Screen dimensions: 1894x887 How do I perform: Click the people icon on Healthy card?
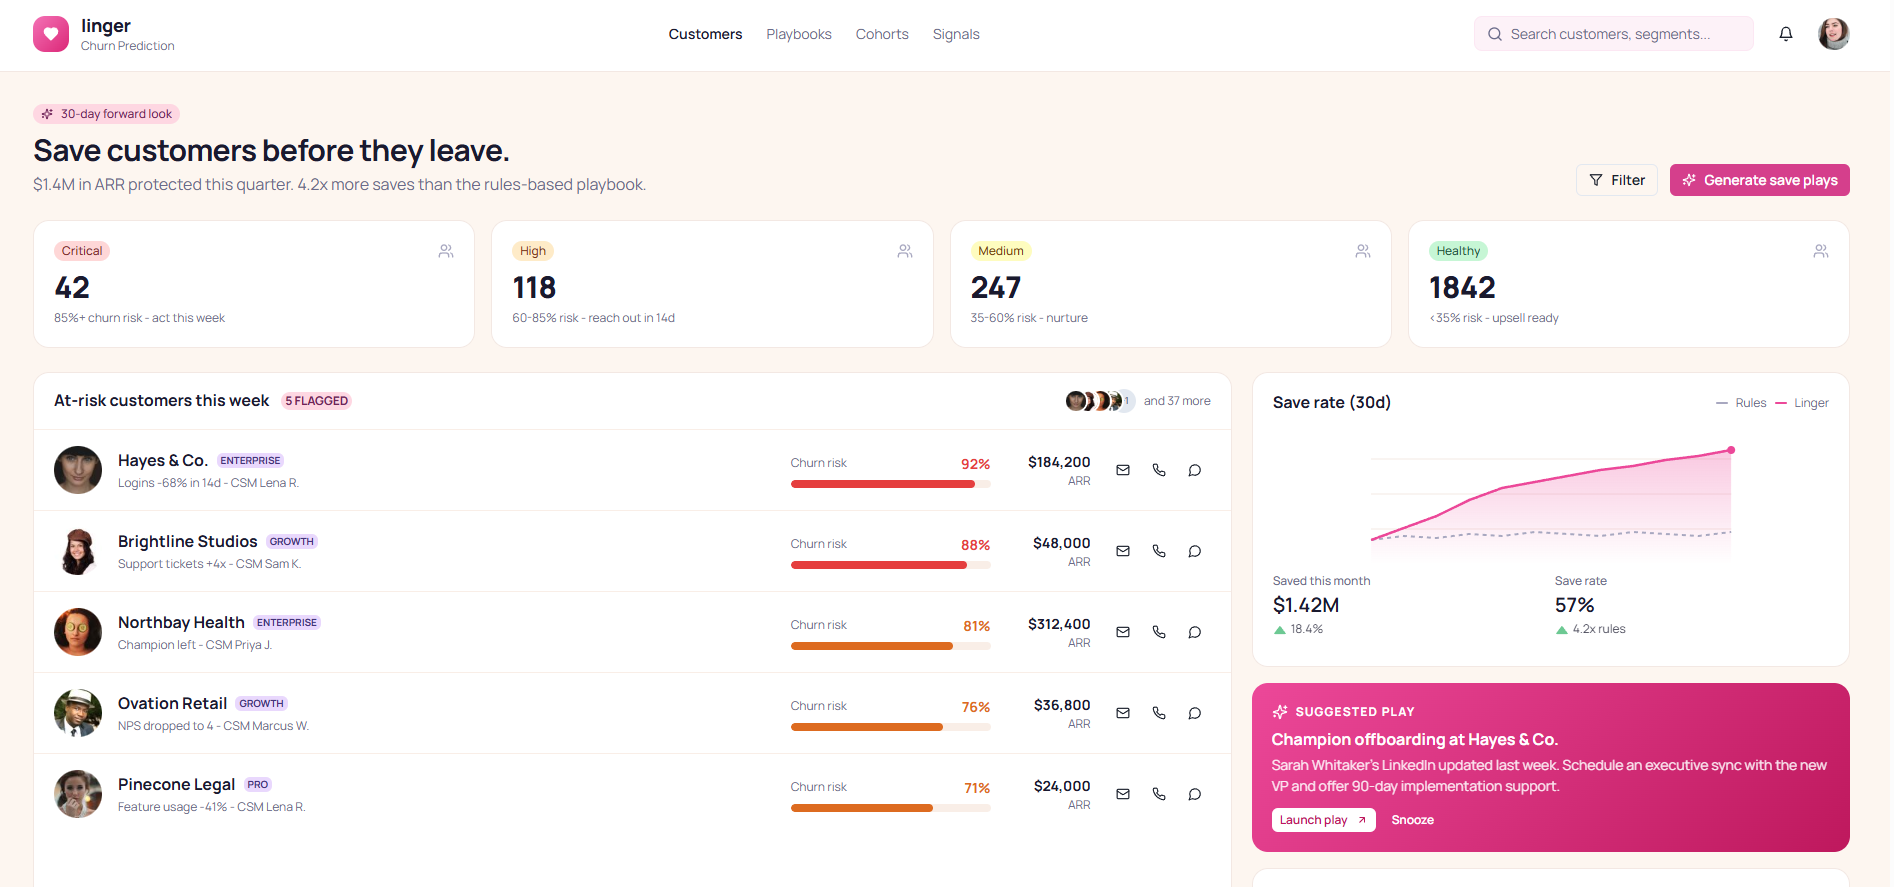pyautogui.click(x=1821, y=251)
